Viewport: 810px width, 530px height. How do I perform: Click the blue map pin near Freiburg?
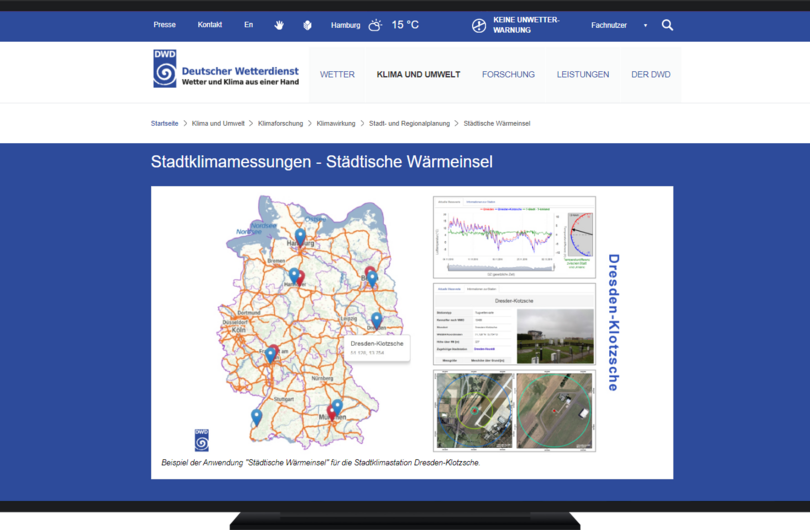[256, 416]
